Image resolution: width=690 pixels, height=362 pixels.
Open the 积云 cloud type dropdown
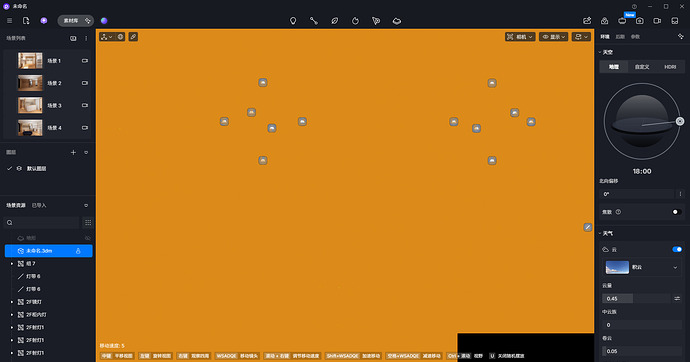[642, 267]
